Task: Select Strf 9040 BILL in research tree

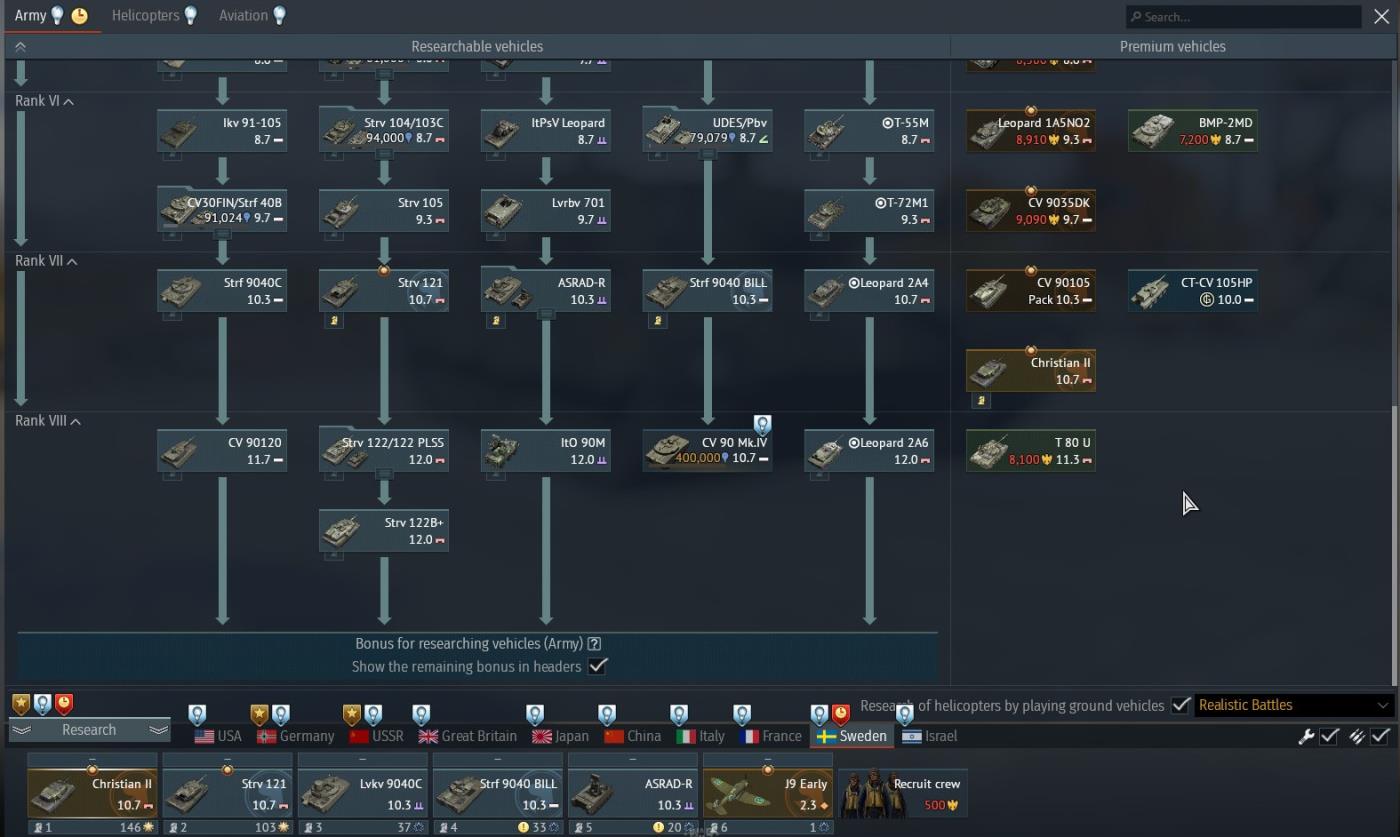Action: click(708, 291)
